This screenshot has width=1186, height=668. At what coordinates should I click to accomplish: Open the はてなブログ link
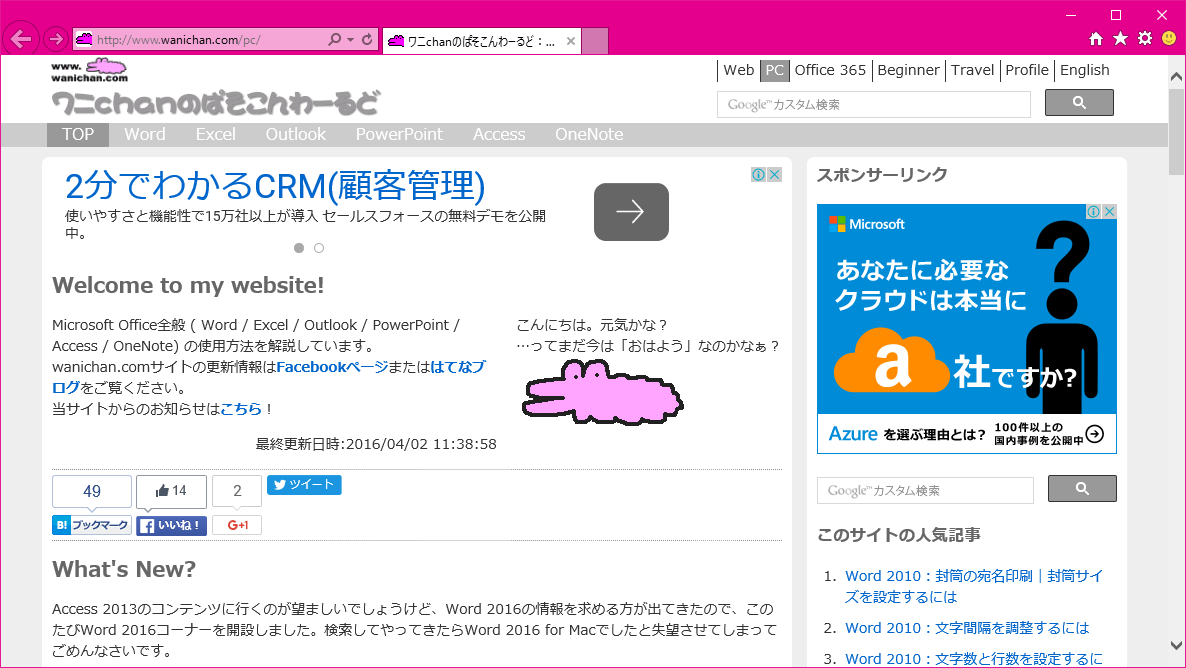(458, 367)
